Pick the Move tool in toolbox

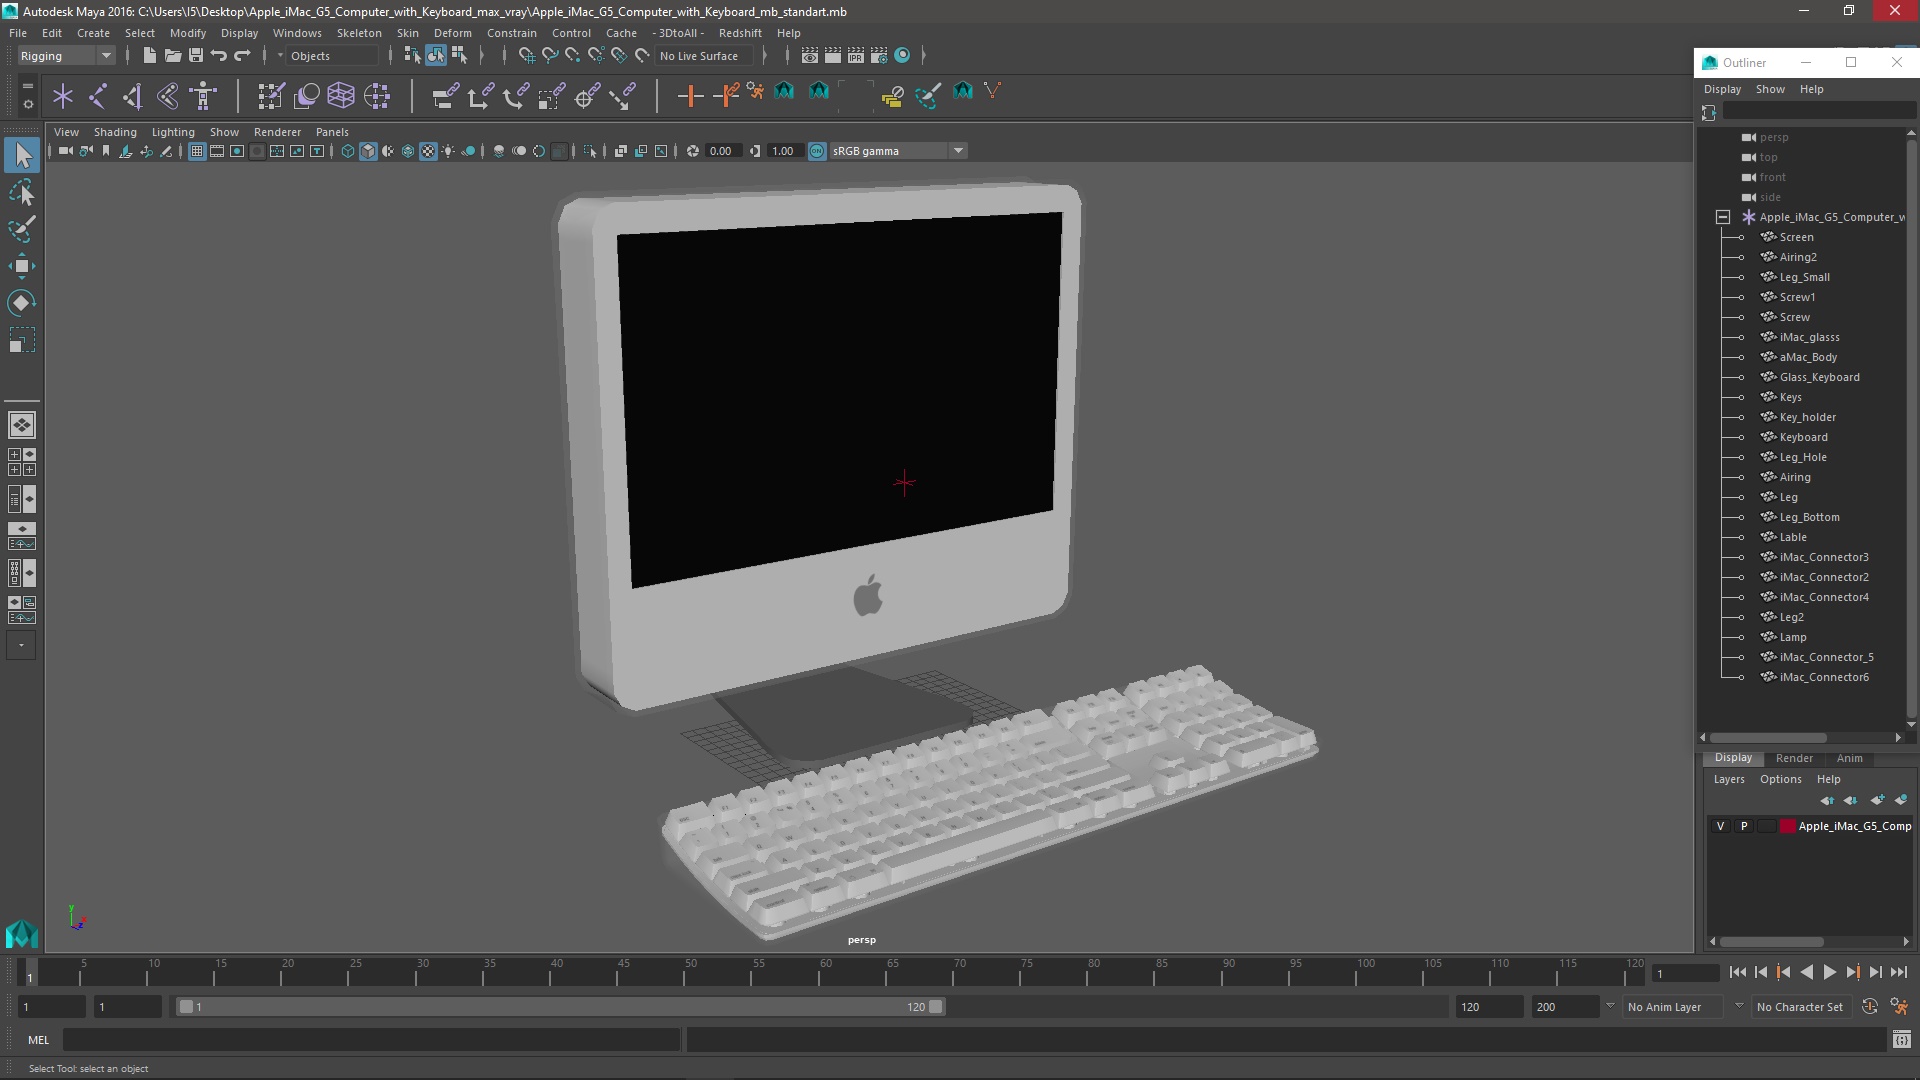(22, 265)
